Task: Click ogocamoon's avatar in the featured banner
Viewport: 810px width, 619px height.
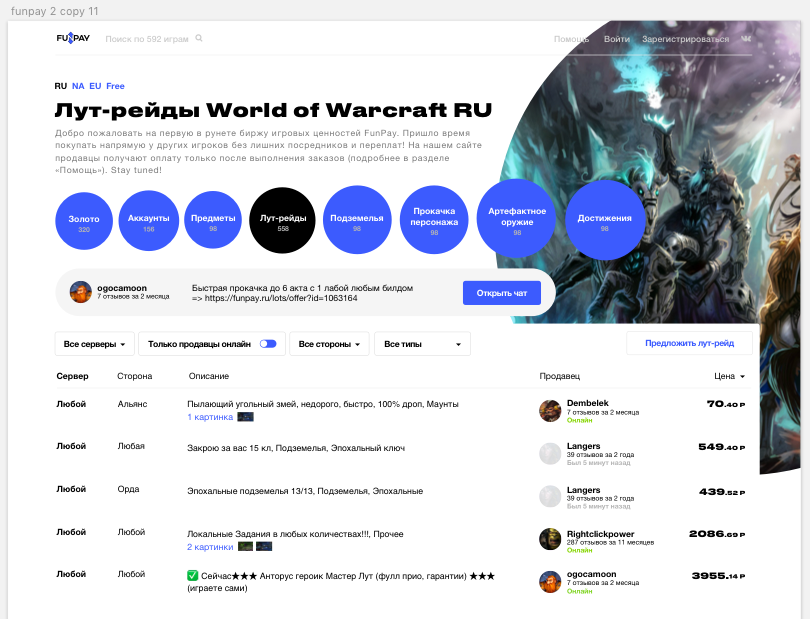Action: [x=81, y=292]
